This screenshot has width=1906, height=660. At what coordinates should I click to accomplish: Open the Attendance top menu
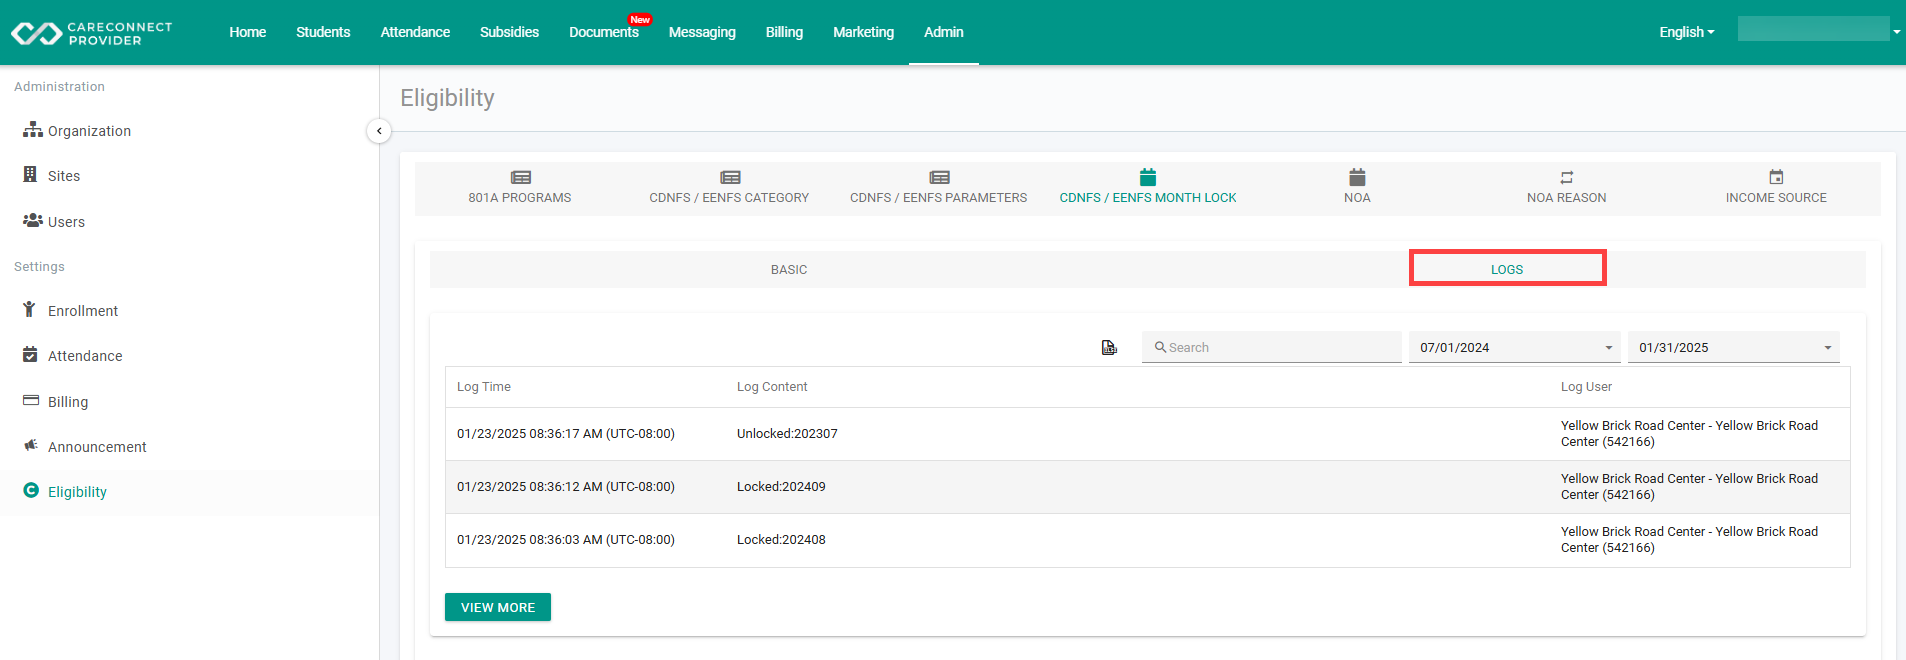click(415, 32)
